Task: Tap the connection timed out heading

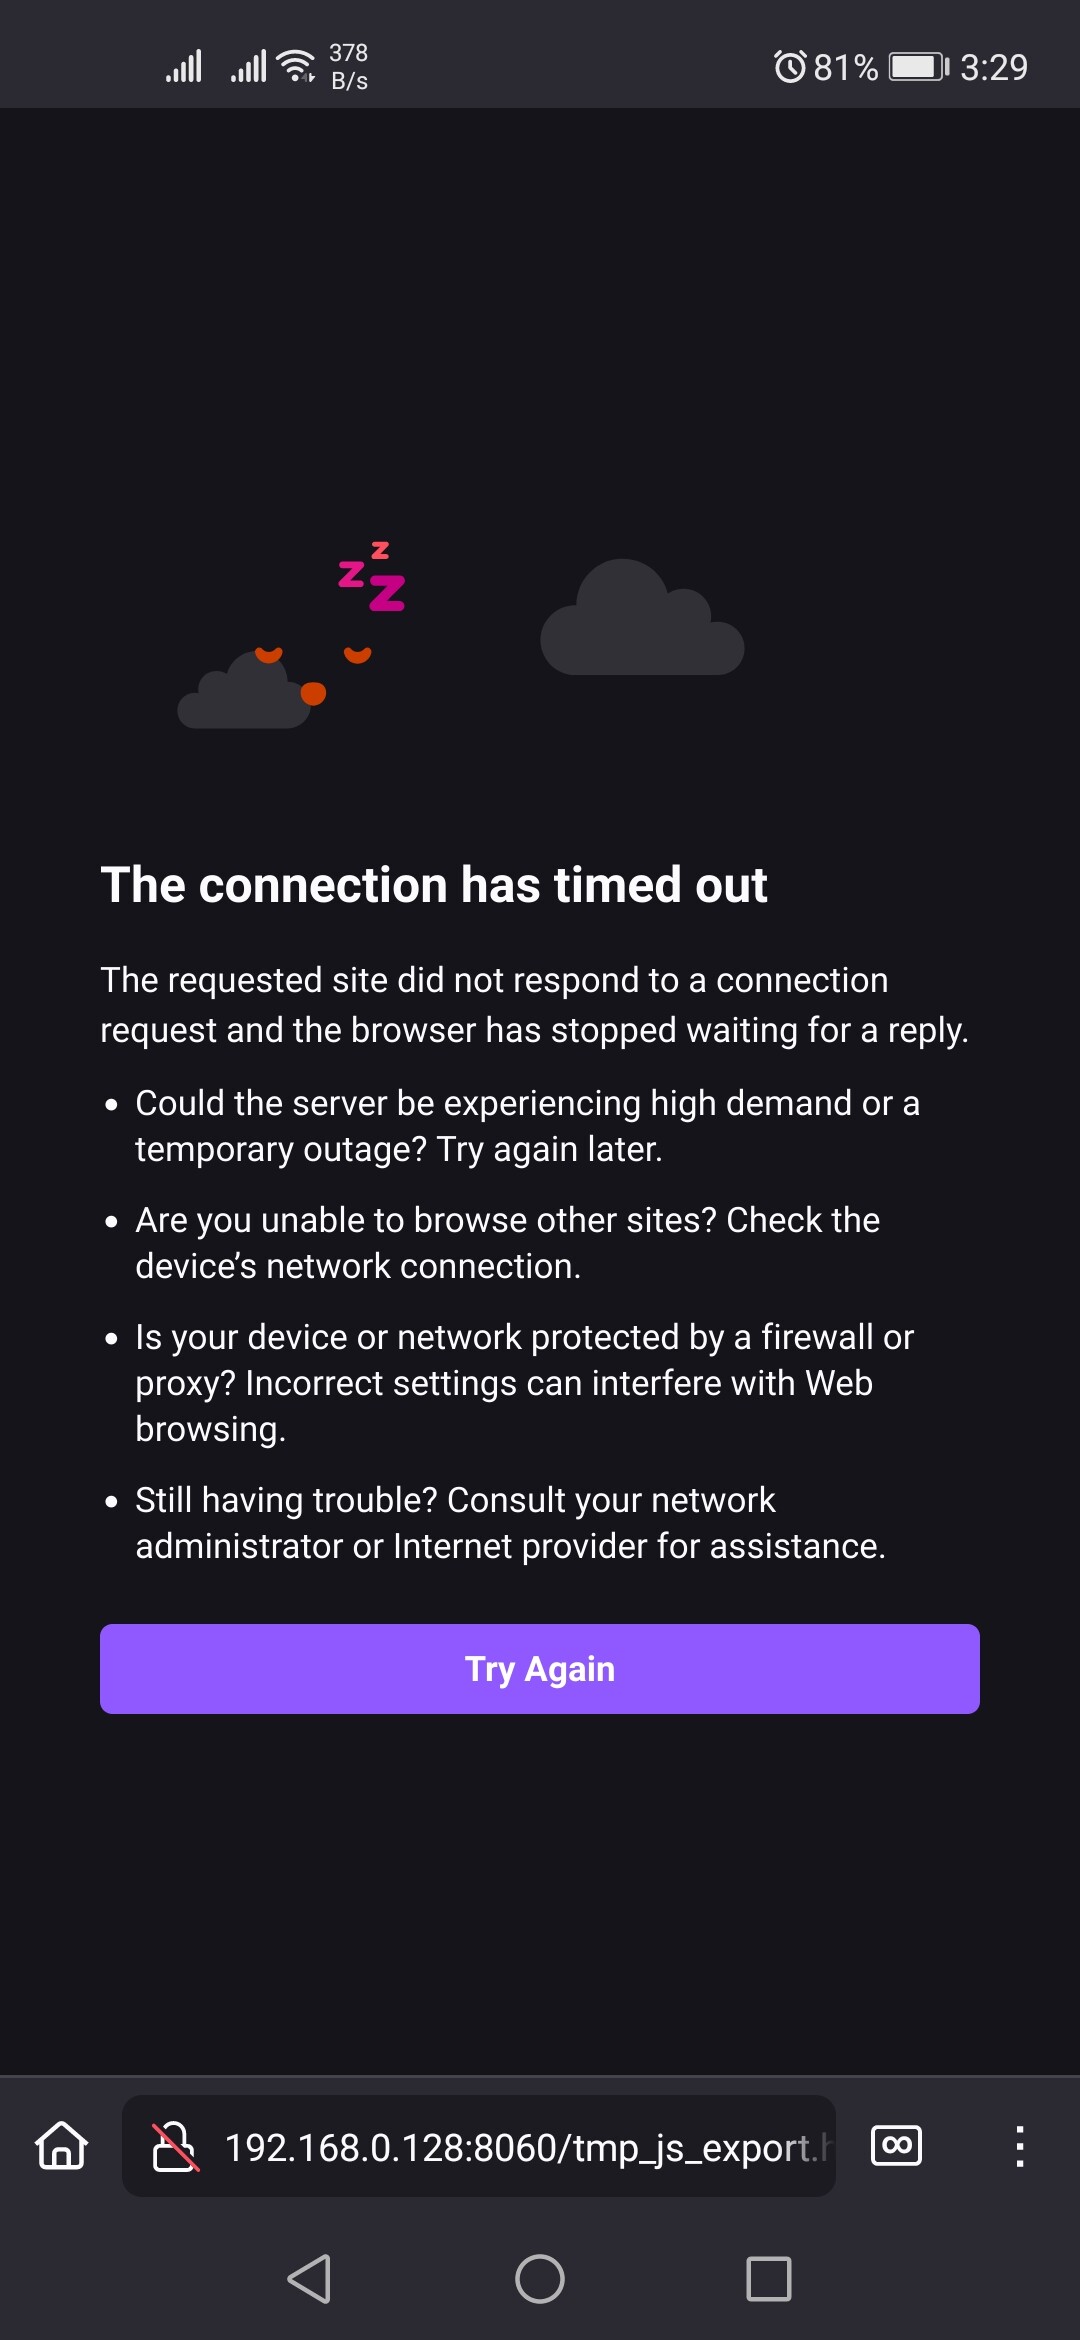Action: click(x=434, y=885)
